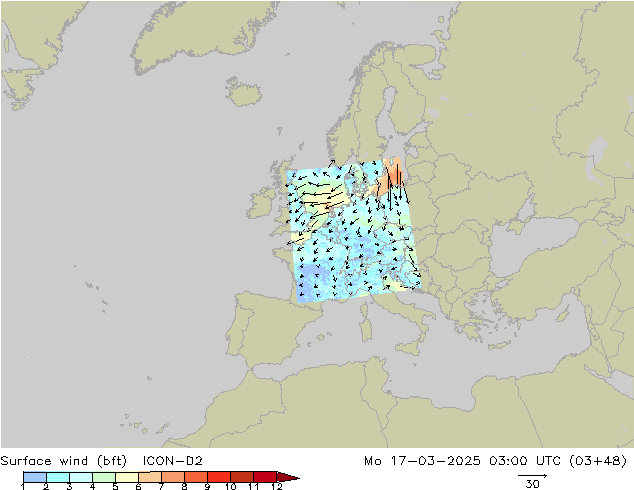Pick the light orange 6–7 bft swatch
Screen dimensions: 634x490
150,477
